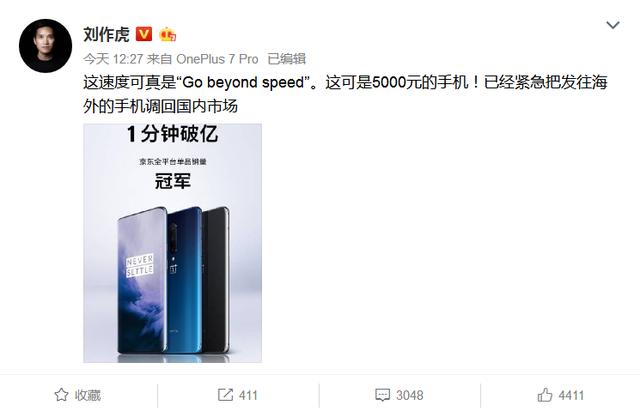Open the 刘作虎 username link

[106, 34]
